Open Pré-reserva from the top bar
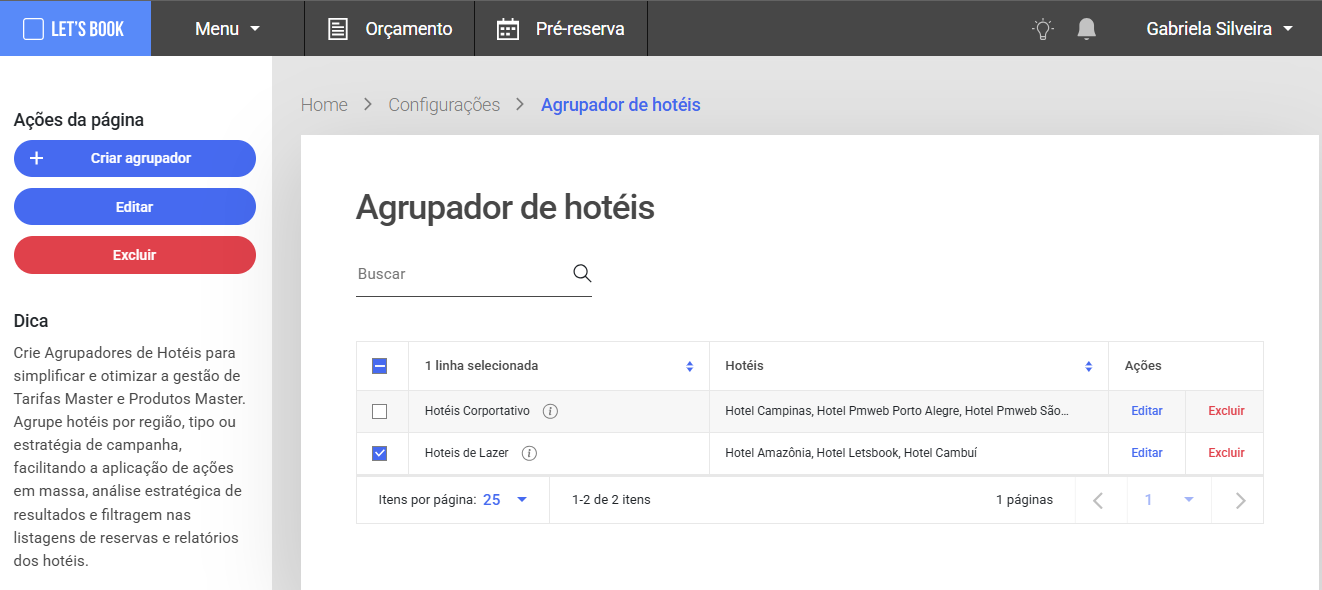The height and width of the screenshot is (590, 1322). pyautogui.click(x=561, y=29)
